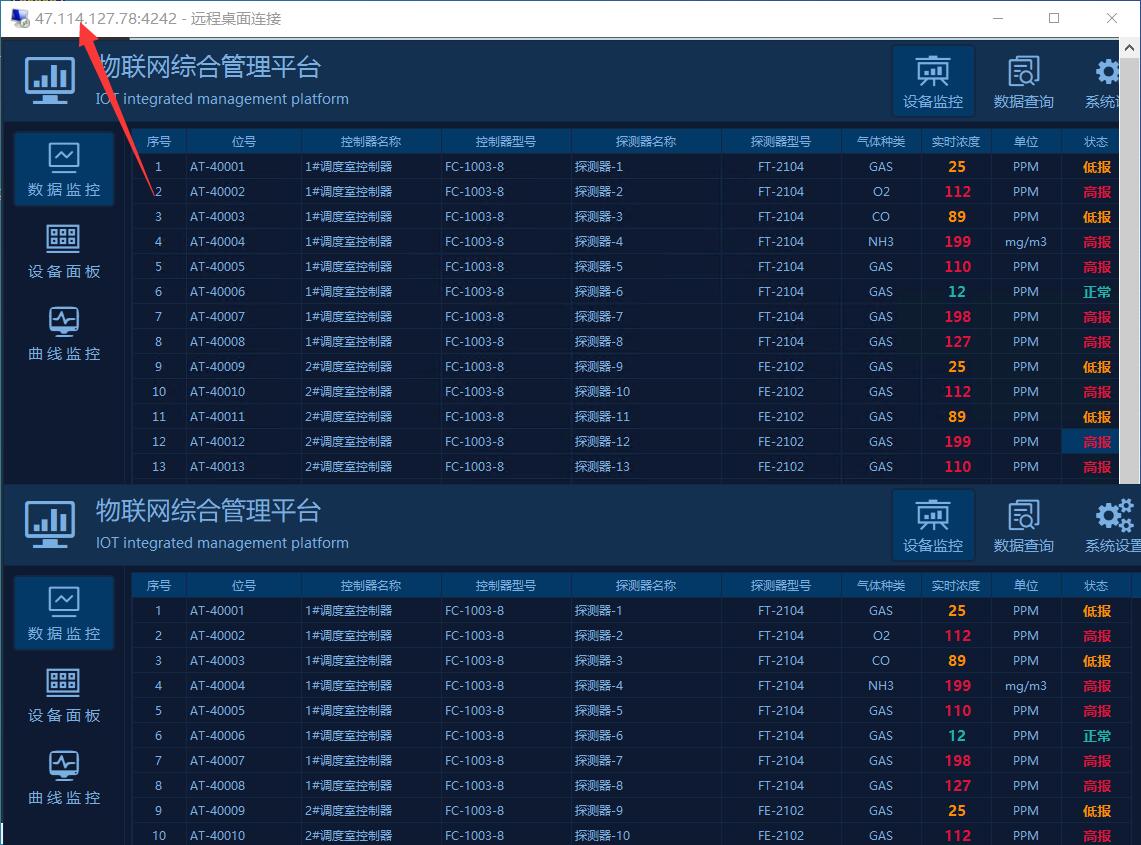Viewport: 1141px width, 845px height.
Task: Click the 实时浓度 column header in upper table
Action: 955,141
